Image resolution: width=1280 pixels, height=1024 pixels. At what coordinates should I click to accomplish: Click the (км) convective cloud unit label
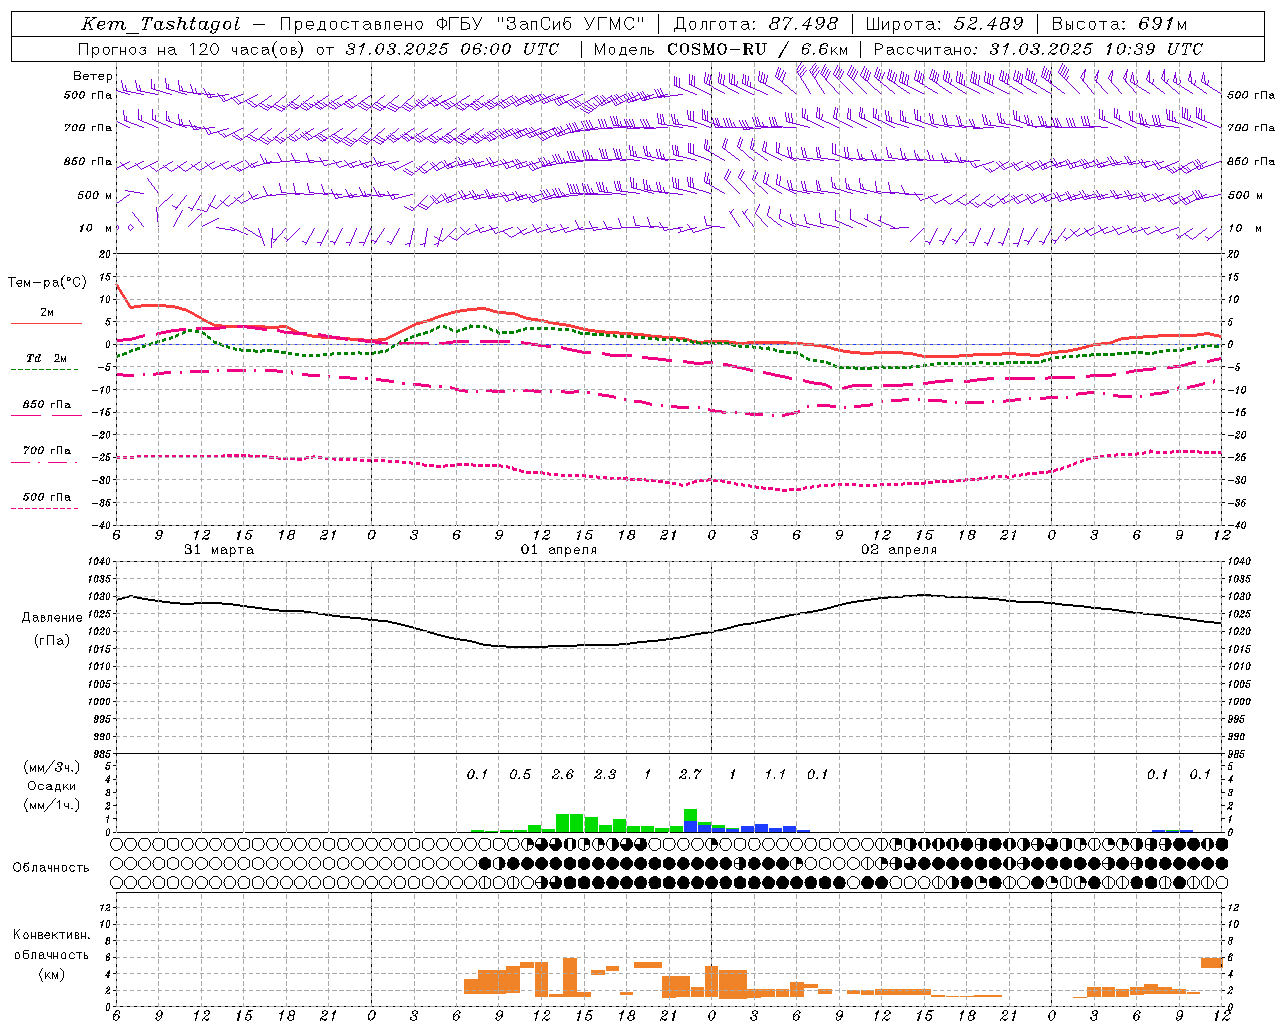click(x=51, y=974)
